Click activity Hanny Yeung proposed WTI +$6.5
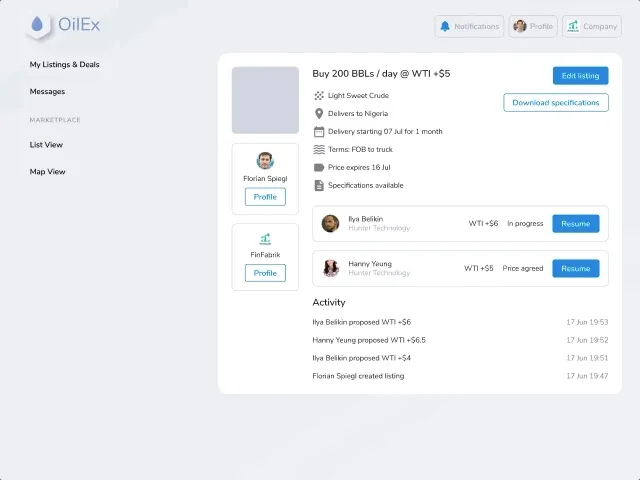The image size is (640, 480). [x=369, y=340]
